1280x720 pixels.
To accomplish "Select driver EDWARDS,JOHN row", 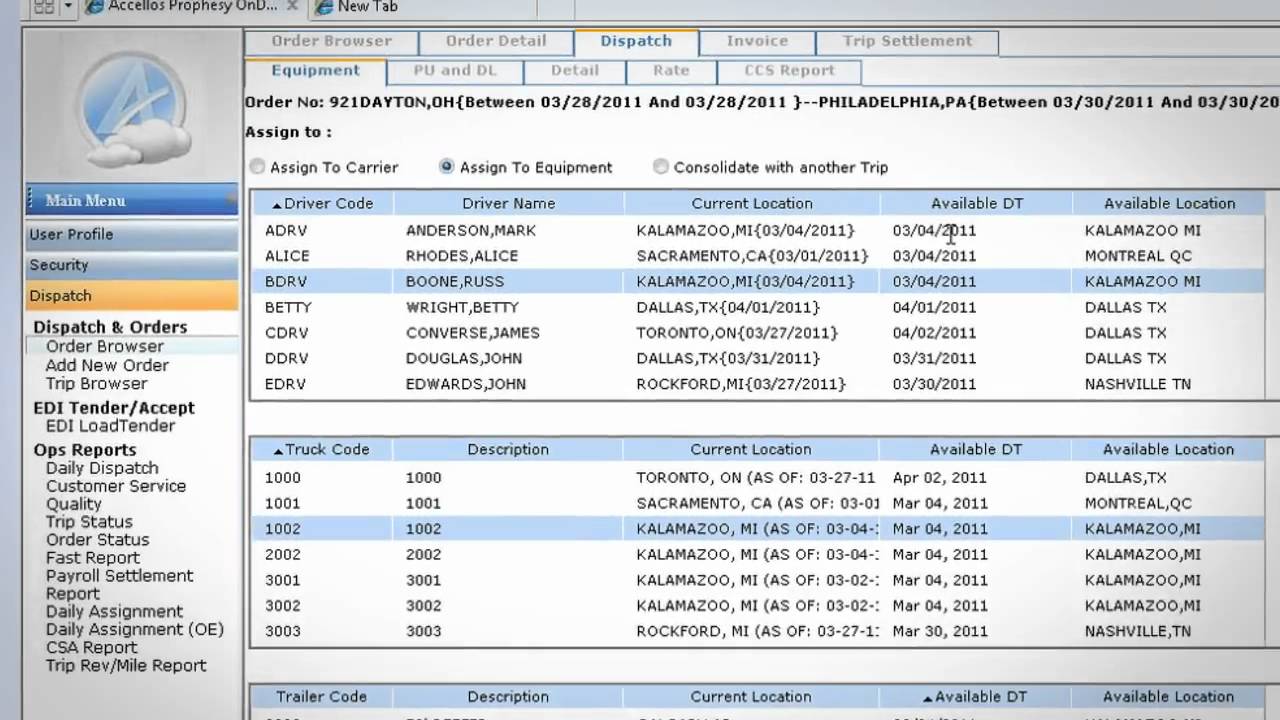I will point(758,384).
